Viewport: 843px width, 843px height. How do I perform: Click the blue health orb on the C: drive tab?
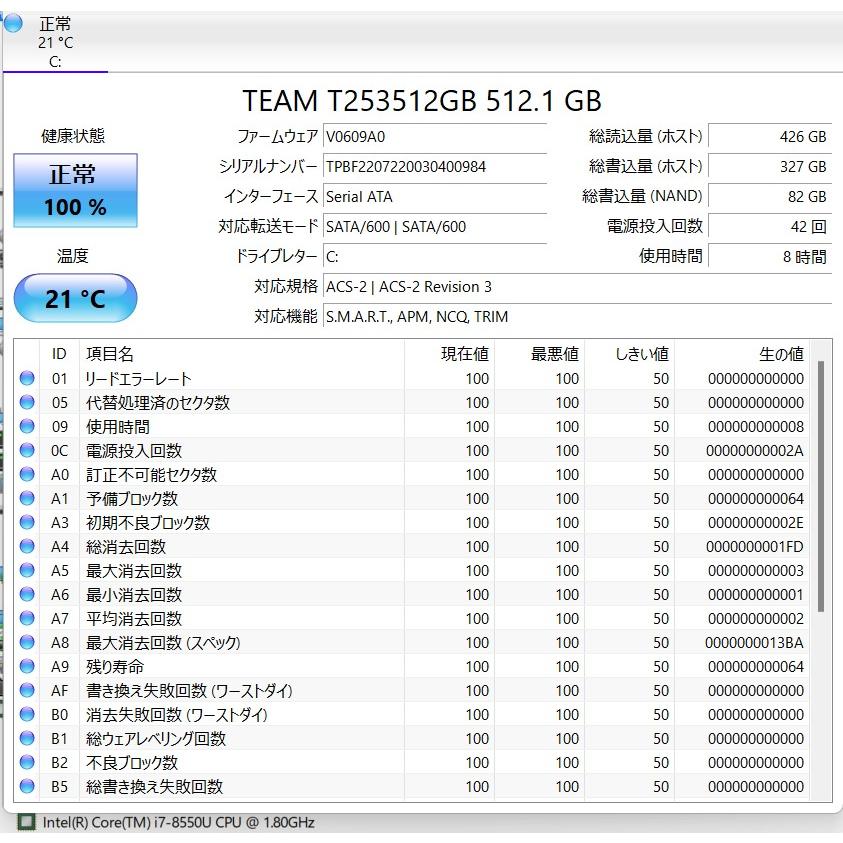[11, 25]
